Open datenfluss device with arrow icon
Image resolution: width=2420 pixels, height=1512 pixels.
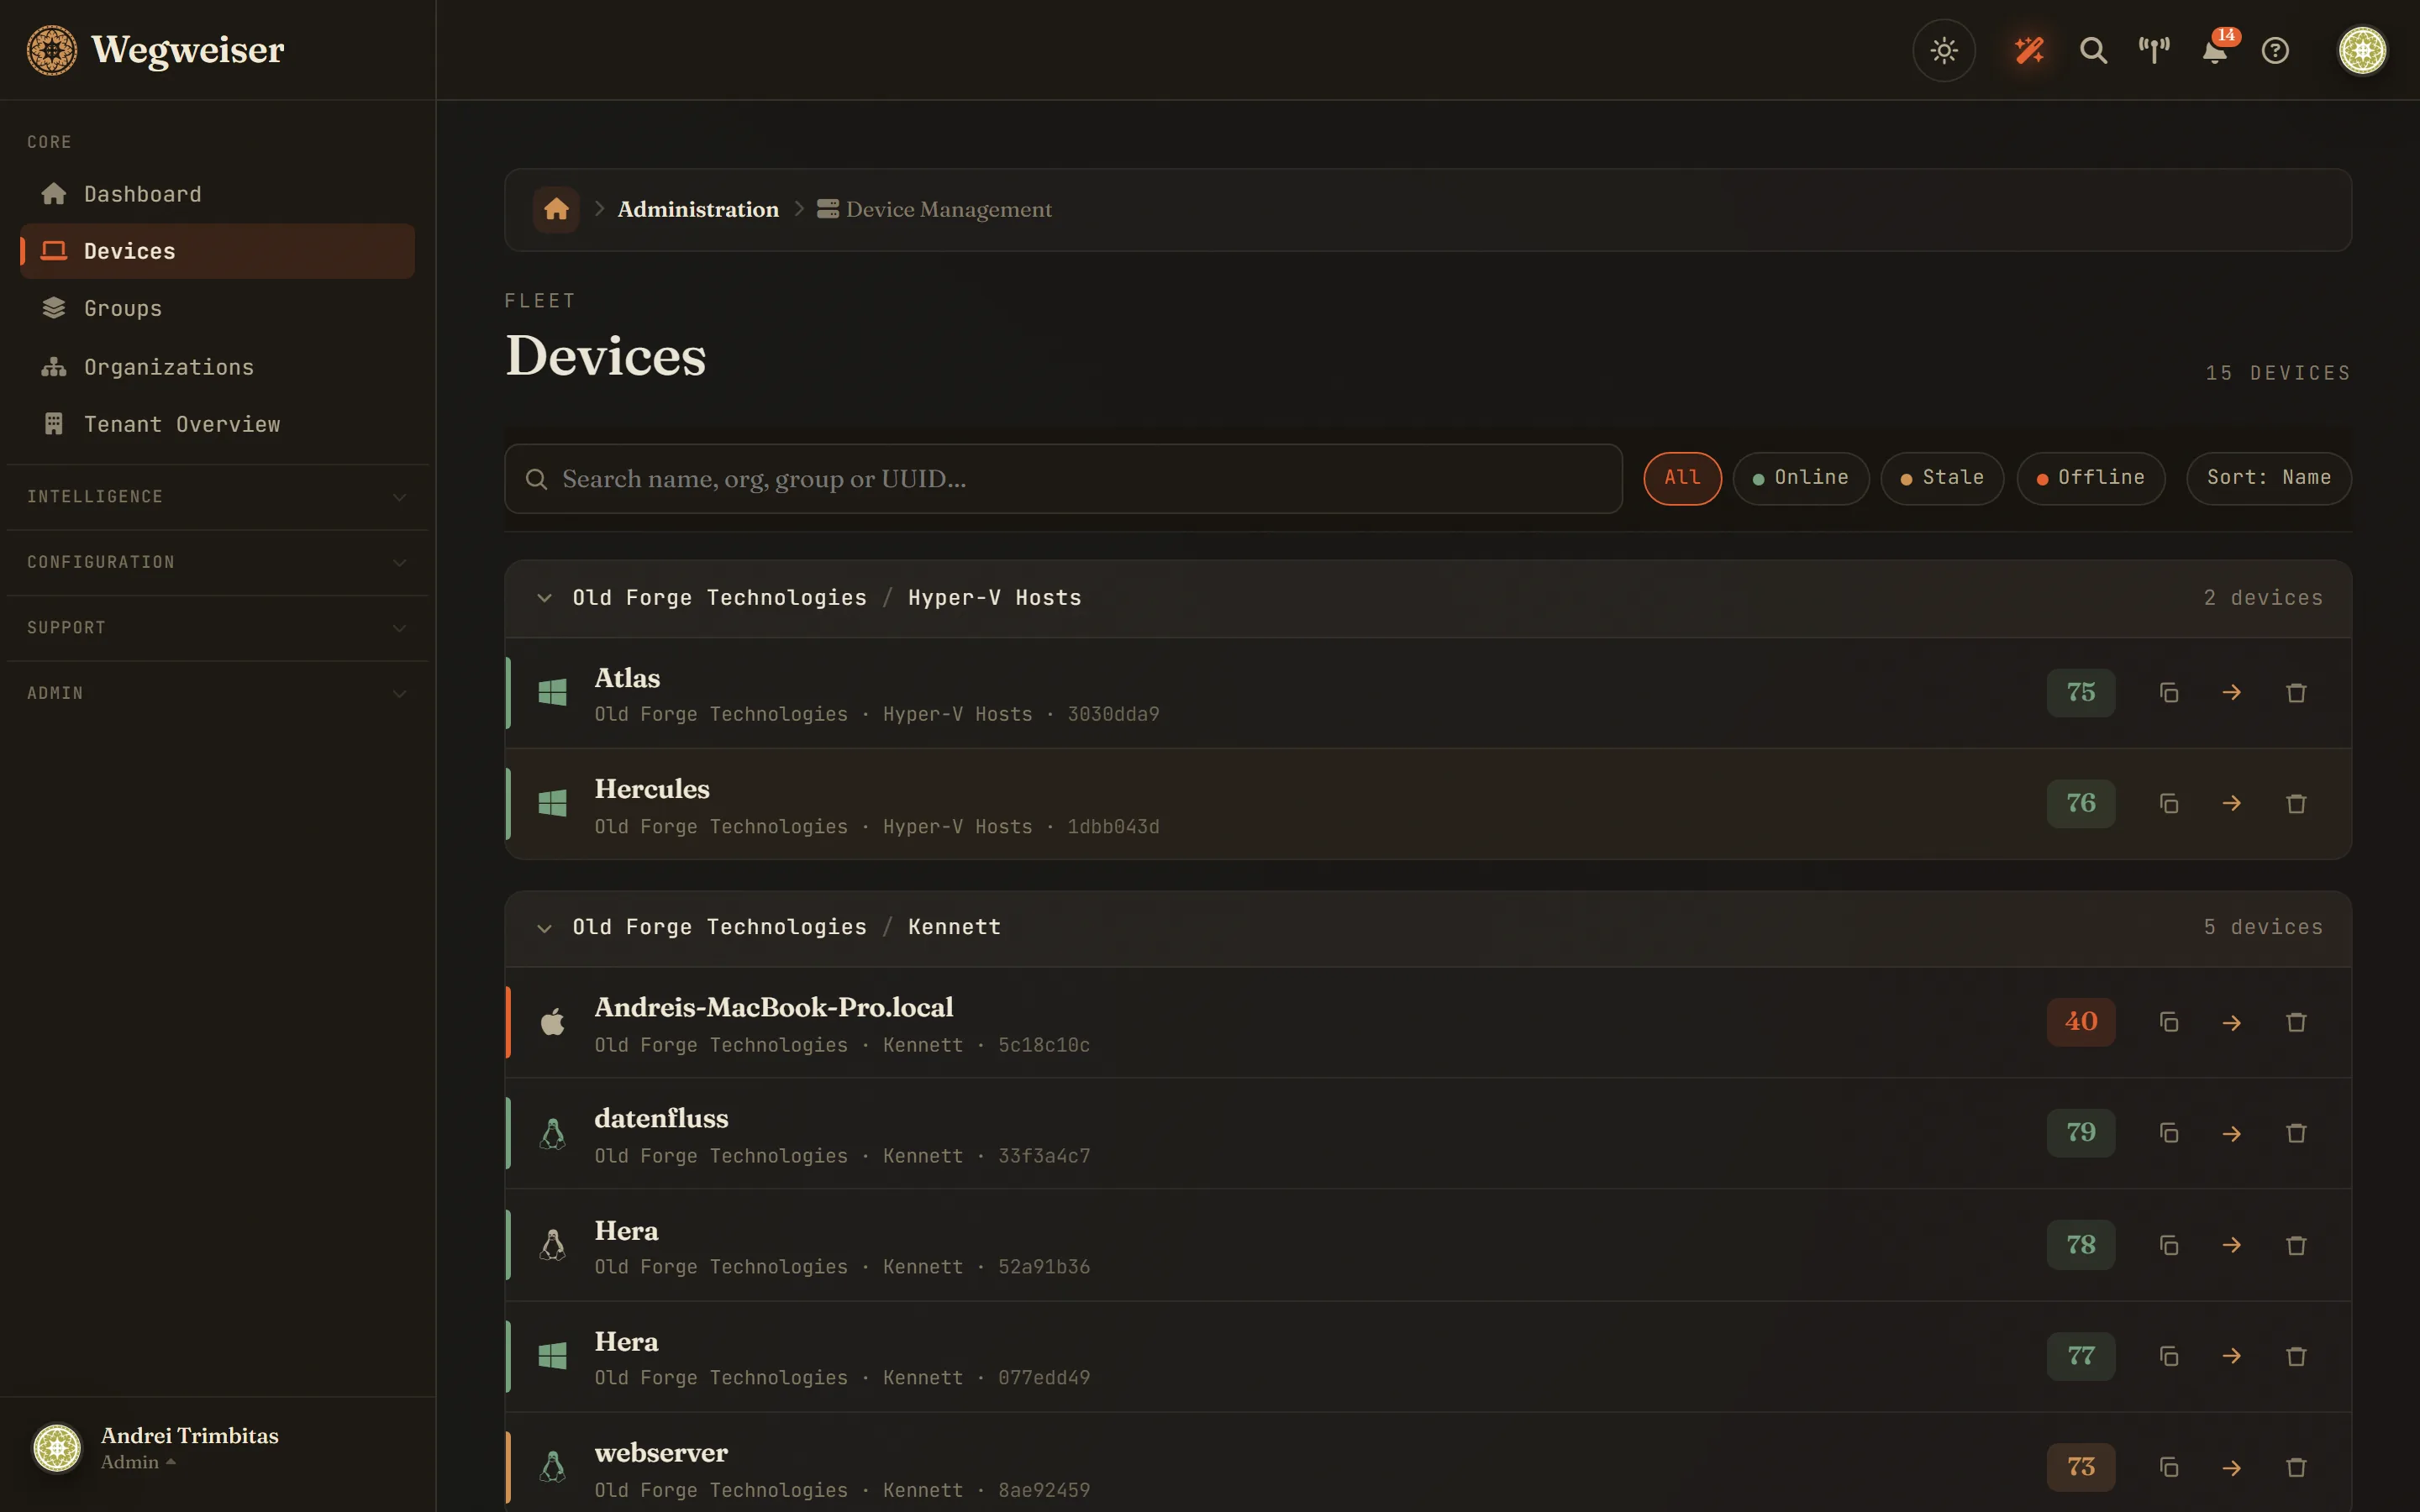pos(2232,1133)
